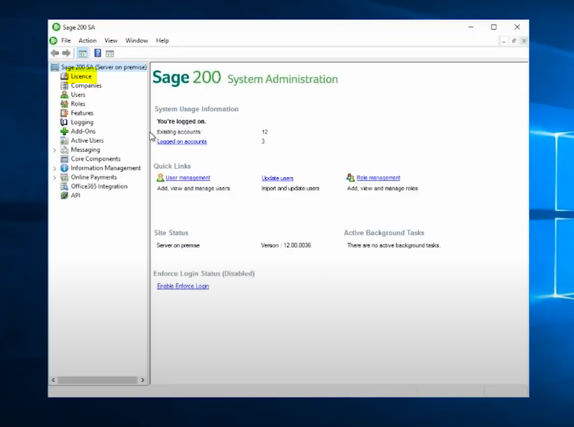
Task: Click the Sage 200 SA root node icon
Action: click(x=55, y=67)
